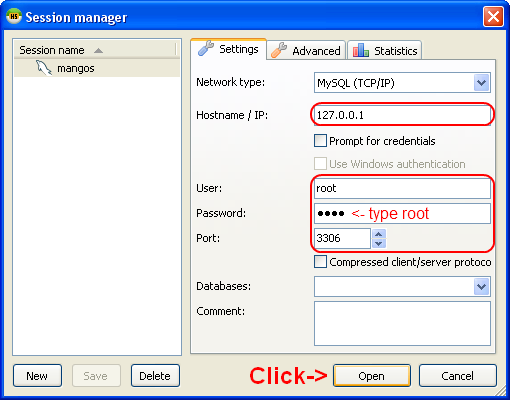The width and height of the screenshot is (510, 400).
Task: Click the Open button to connect
Action: click(x=372, y=376)
